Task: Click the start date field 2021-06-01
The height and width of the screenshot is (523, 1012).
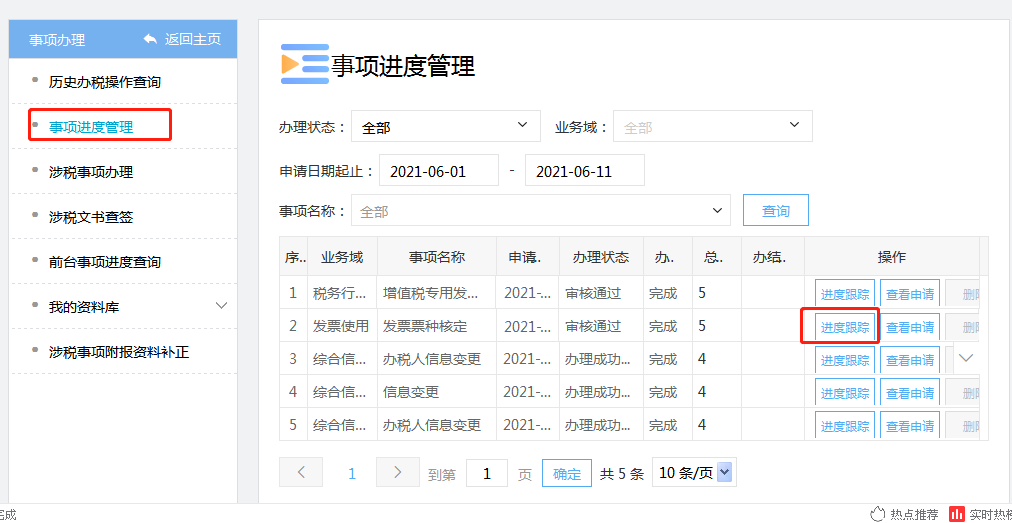Action: click(438, 171)
